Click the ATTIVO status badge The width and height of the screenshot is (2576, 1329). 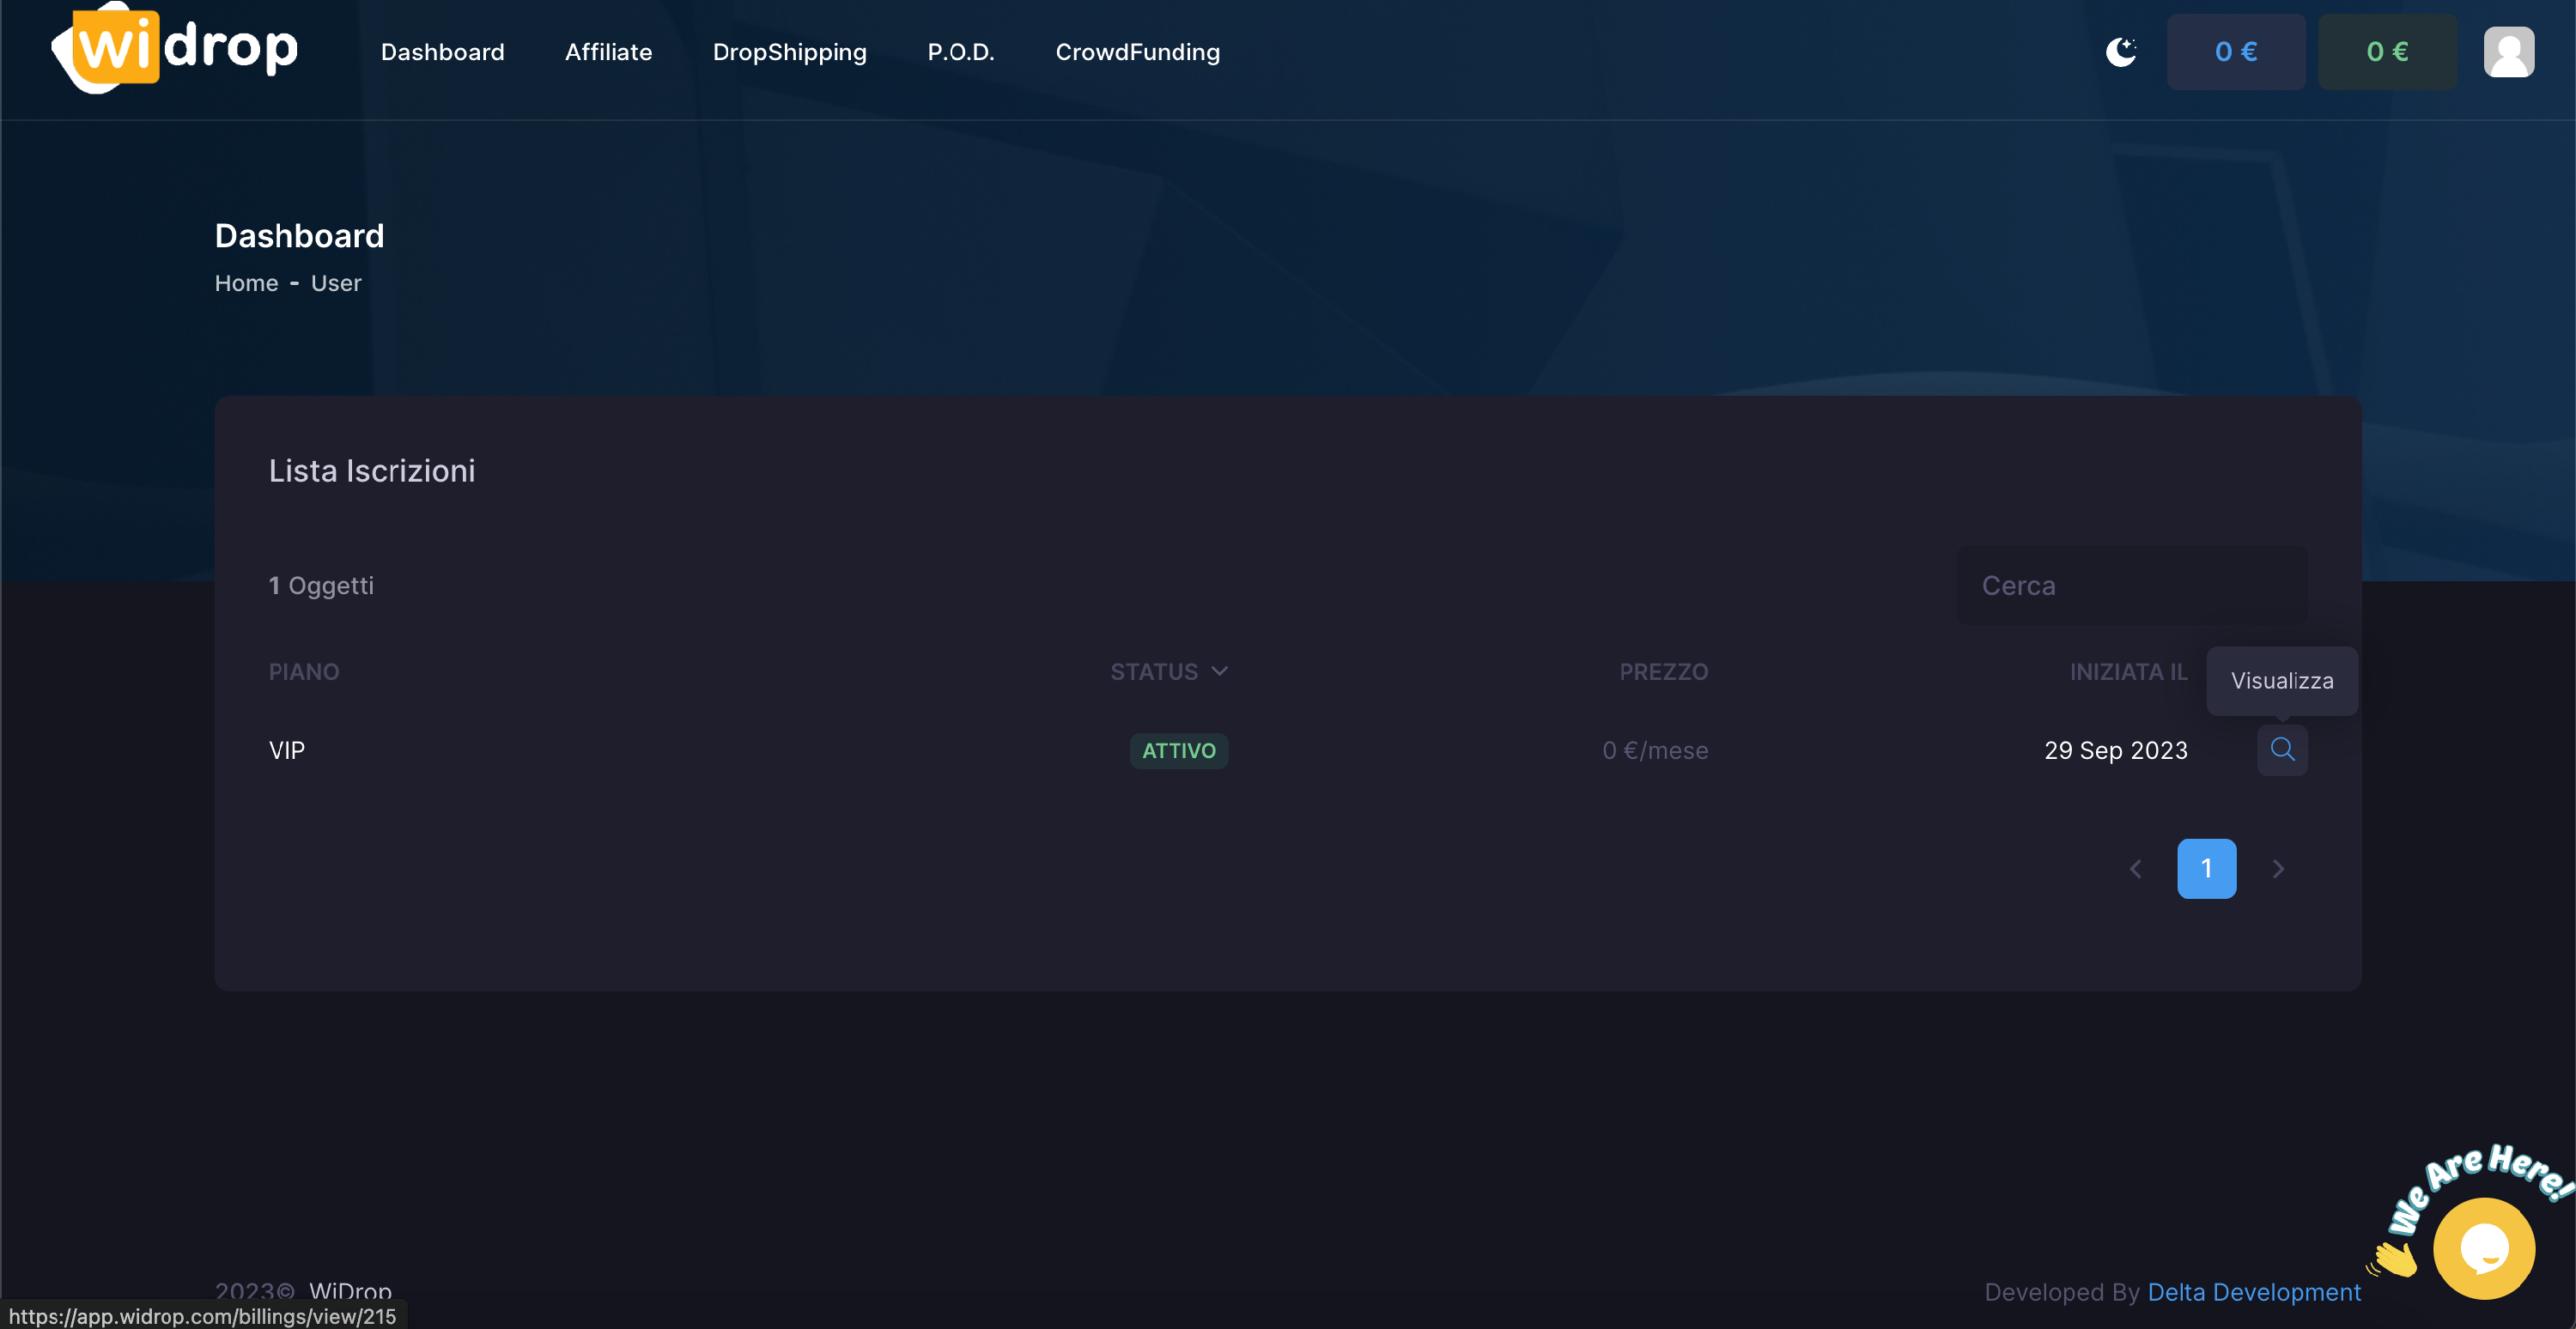(1178, 751)
